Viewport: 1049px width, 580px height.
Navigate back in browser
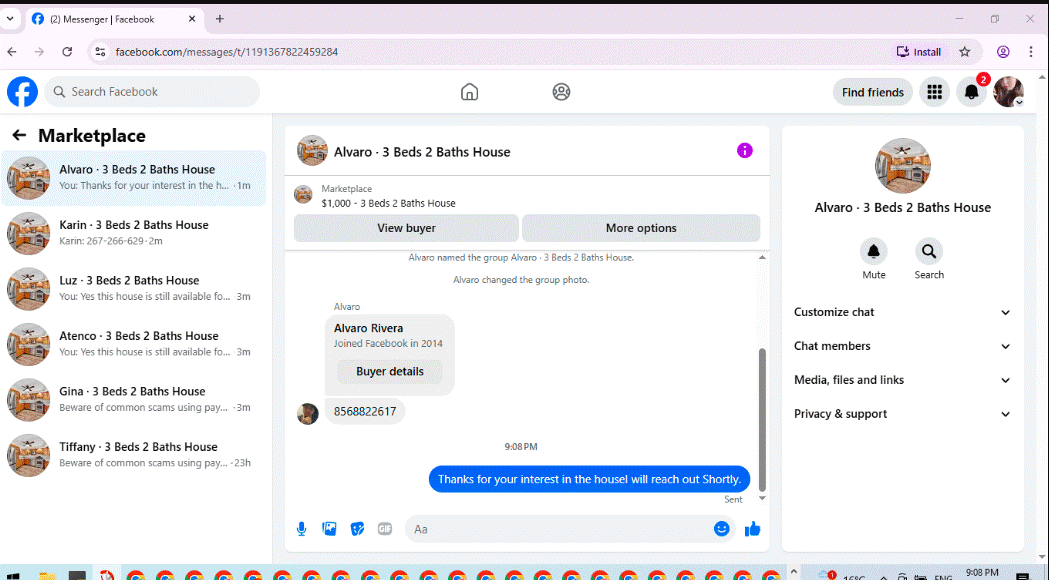[12, 52]
